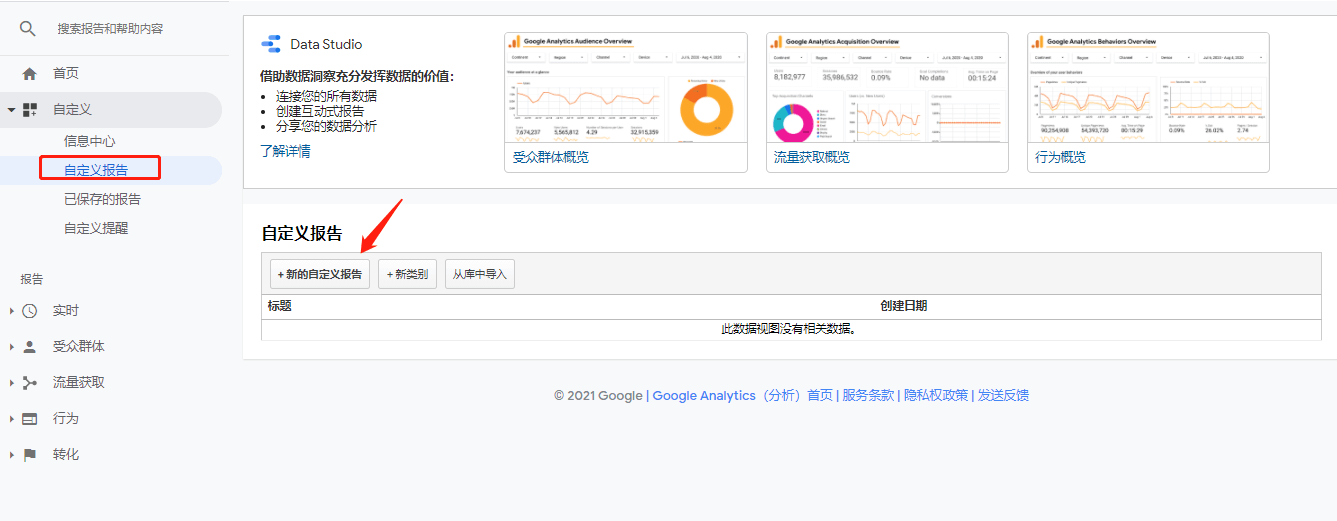The height and width of the screenshot is (521, 1337).
Task: Click the 新类别 button
Action: click(407, 274)
